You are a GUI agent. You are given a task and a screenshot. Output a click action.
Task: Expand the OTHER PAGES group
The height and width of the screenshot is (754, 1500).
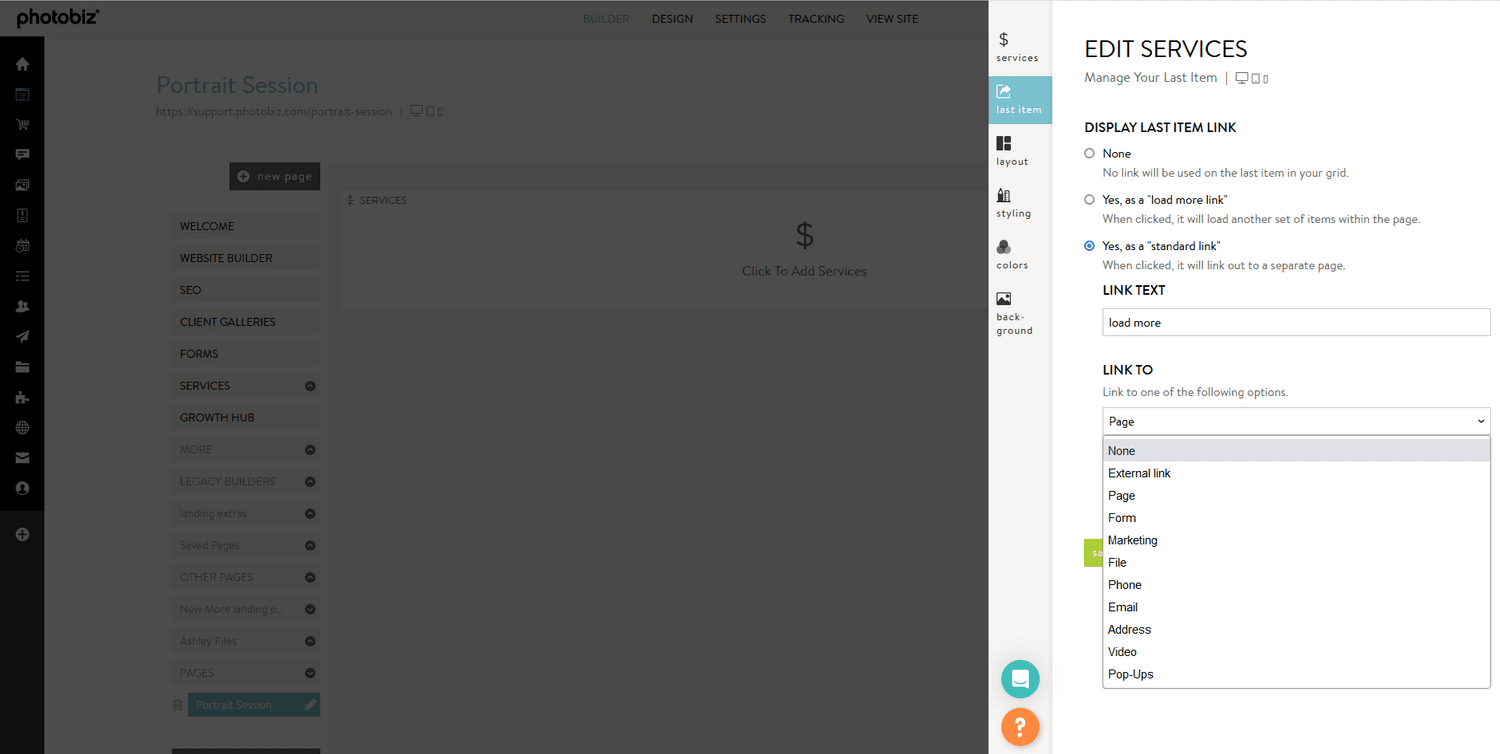click(x=245, y=577)
